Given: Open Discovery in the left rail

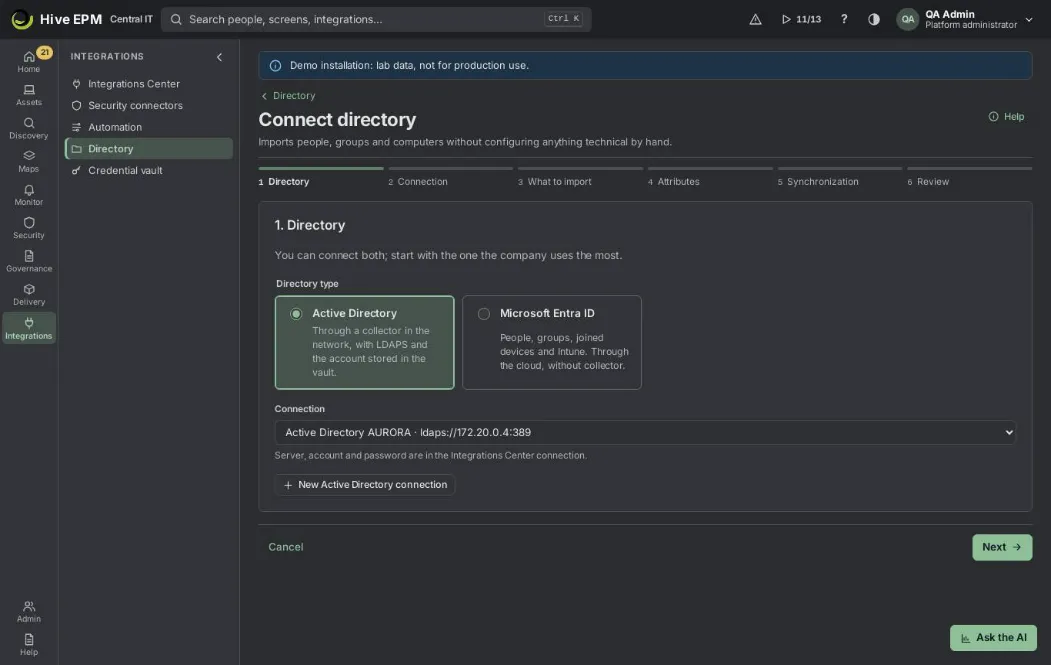Looking at the screenshot, I should pyautogui.click(x=29, y=128).
